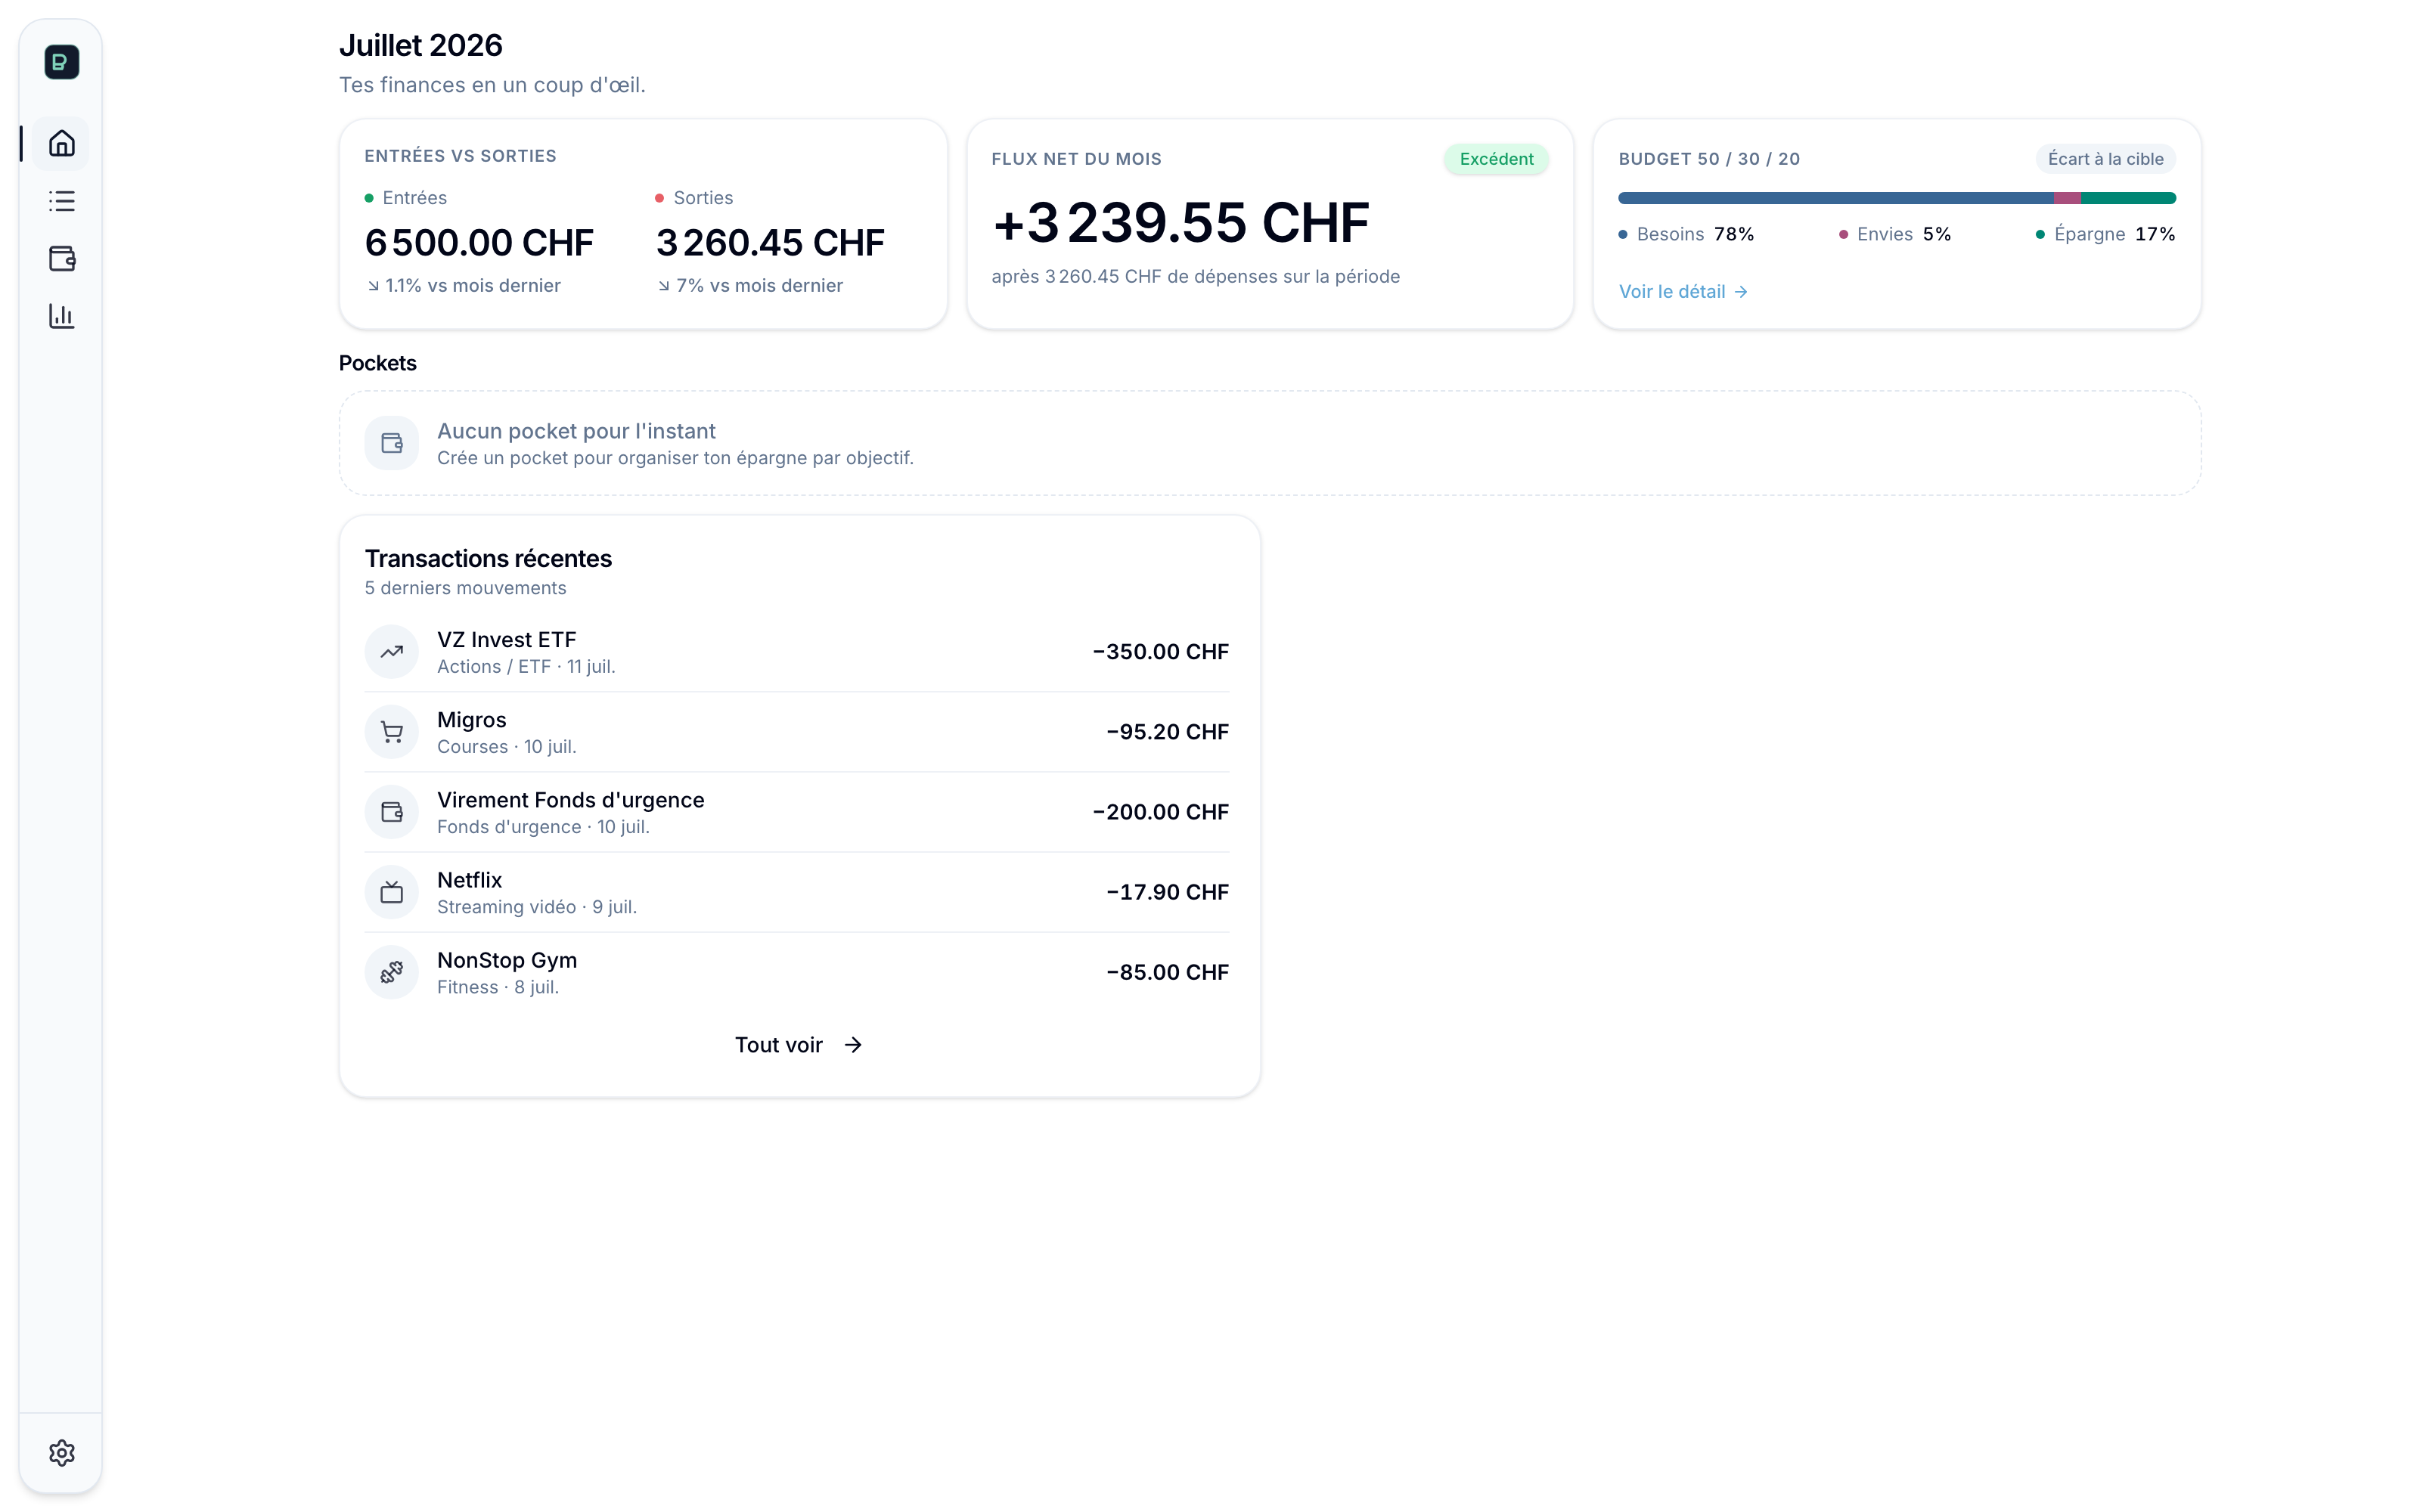The image size is (2420, 1512).
Task: Open the Voir le détail budget link
Action: pyautogui.click(x=1683, y=292)
